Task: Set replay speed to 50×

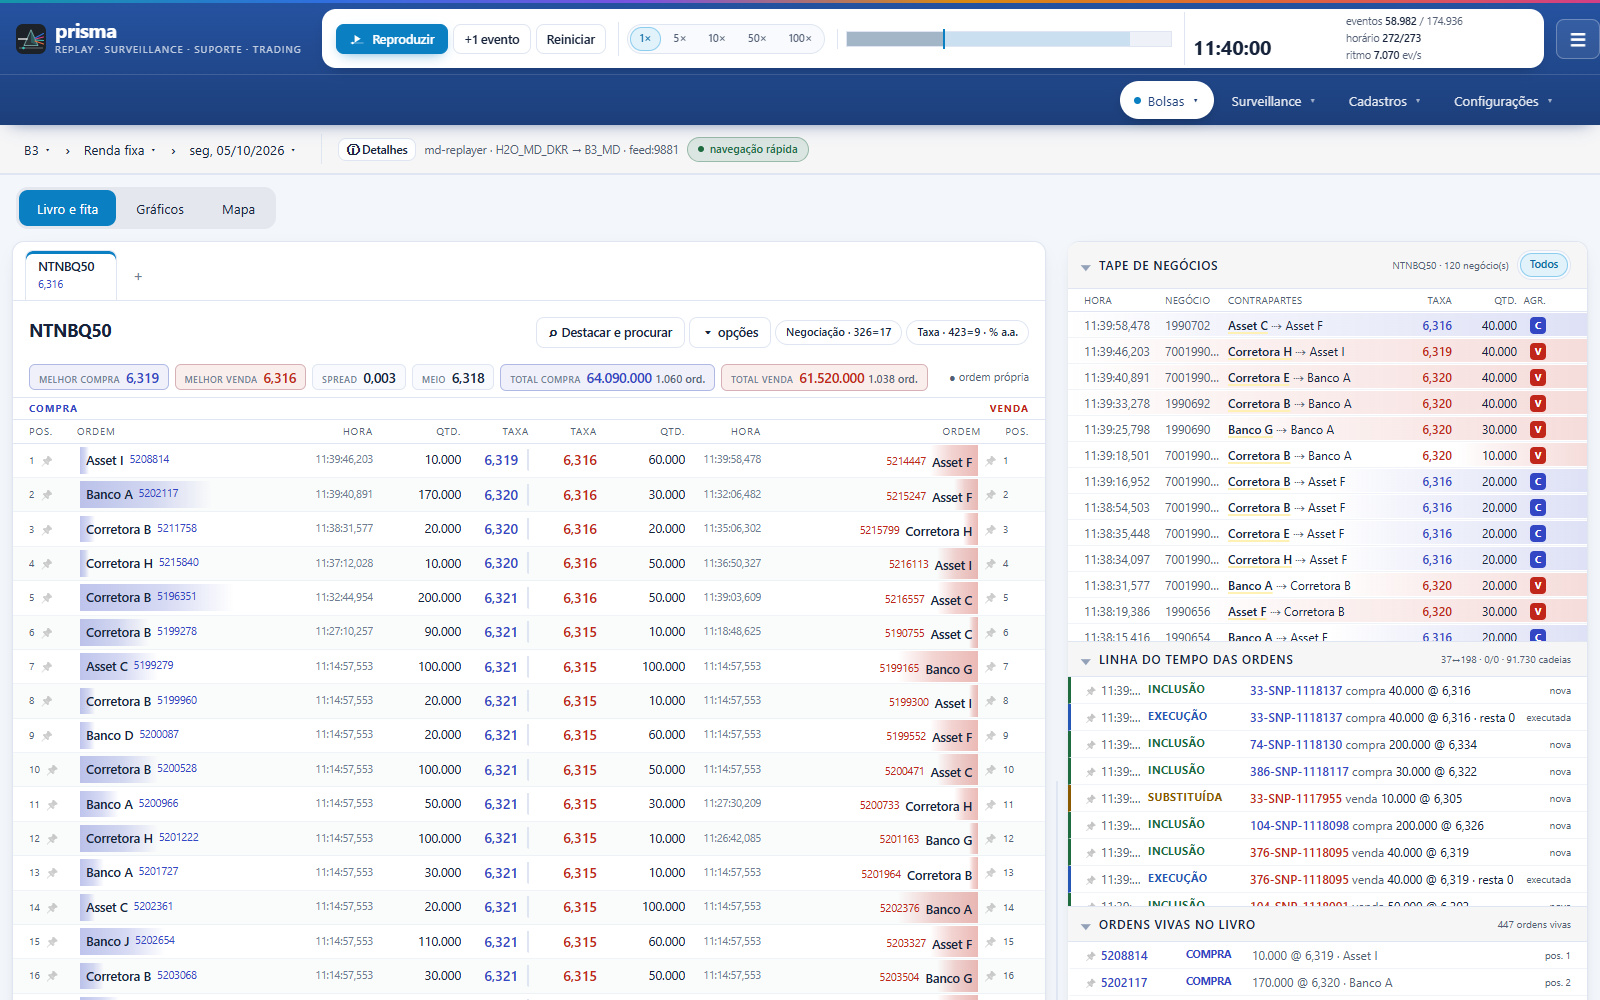Action: point(757,39)
